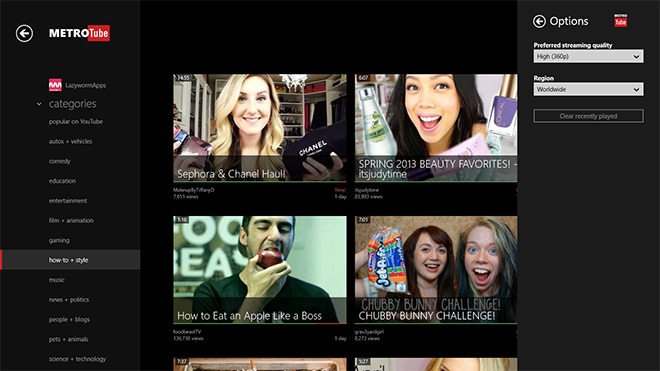Select the entertainment category
Viewport: 660px width, 371px height.
tap(68, 201)
